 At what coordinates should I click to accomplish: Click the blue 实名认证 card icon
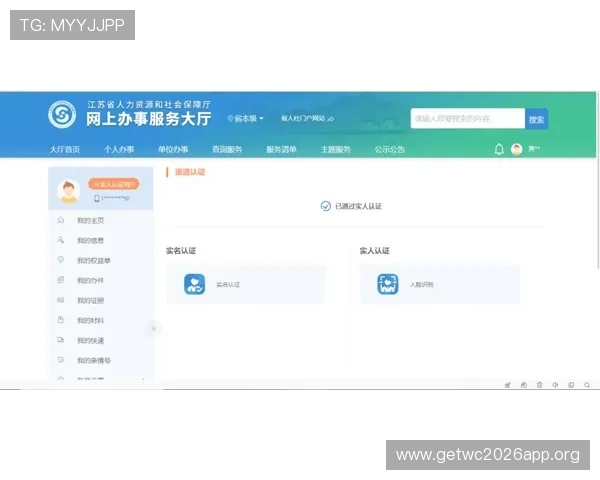(x=194, y=284)
